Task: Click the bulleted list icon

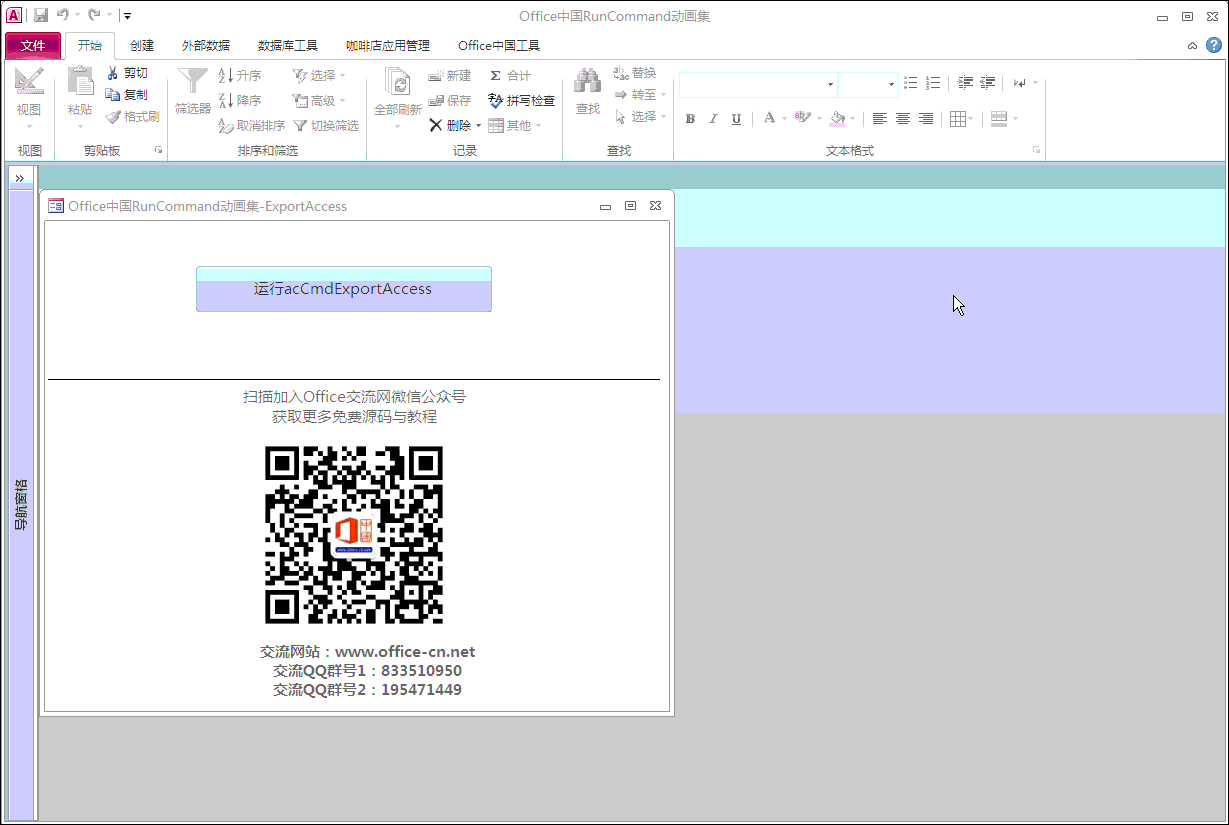Action: click(910, 84)
